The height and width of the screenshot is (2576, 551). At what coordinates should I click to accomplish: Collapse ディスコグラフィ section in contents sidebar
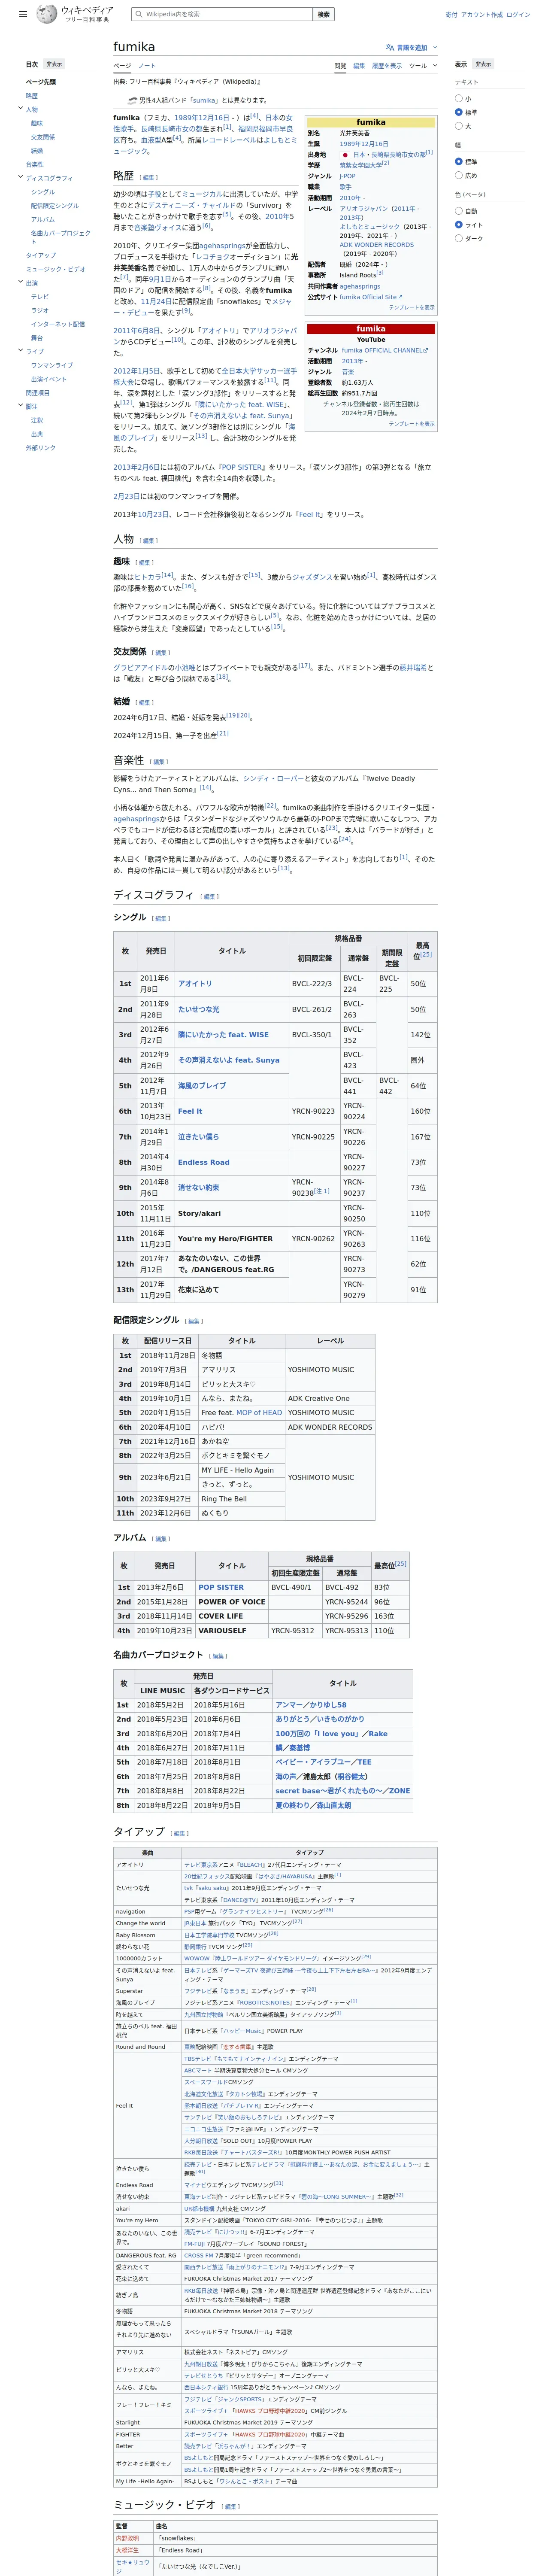(20, 177)
